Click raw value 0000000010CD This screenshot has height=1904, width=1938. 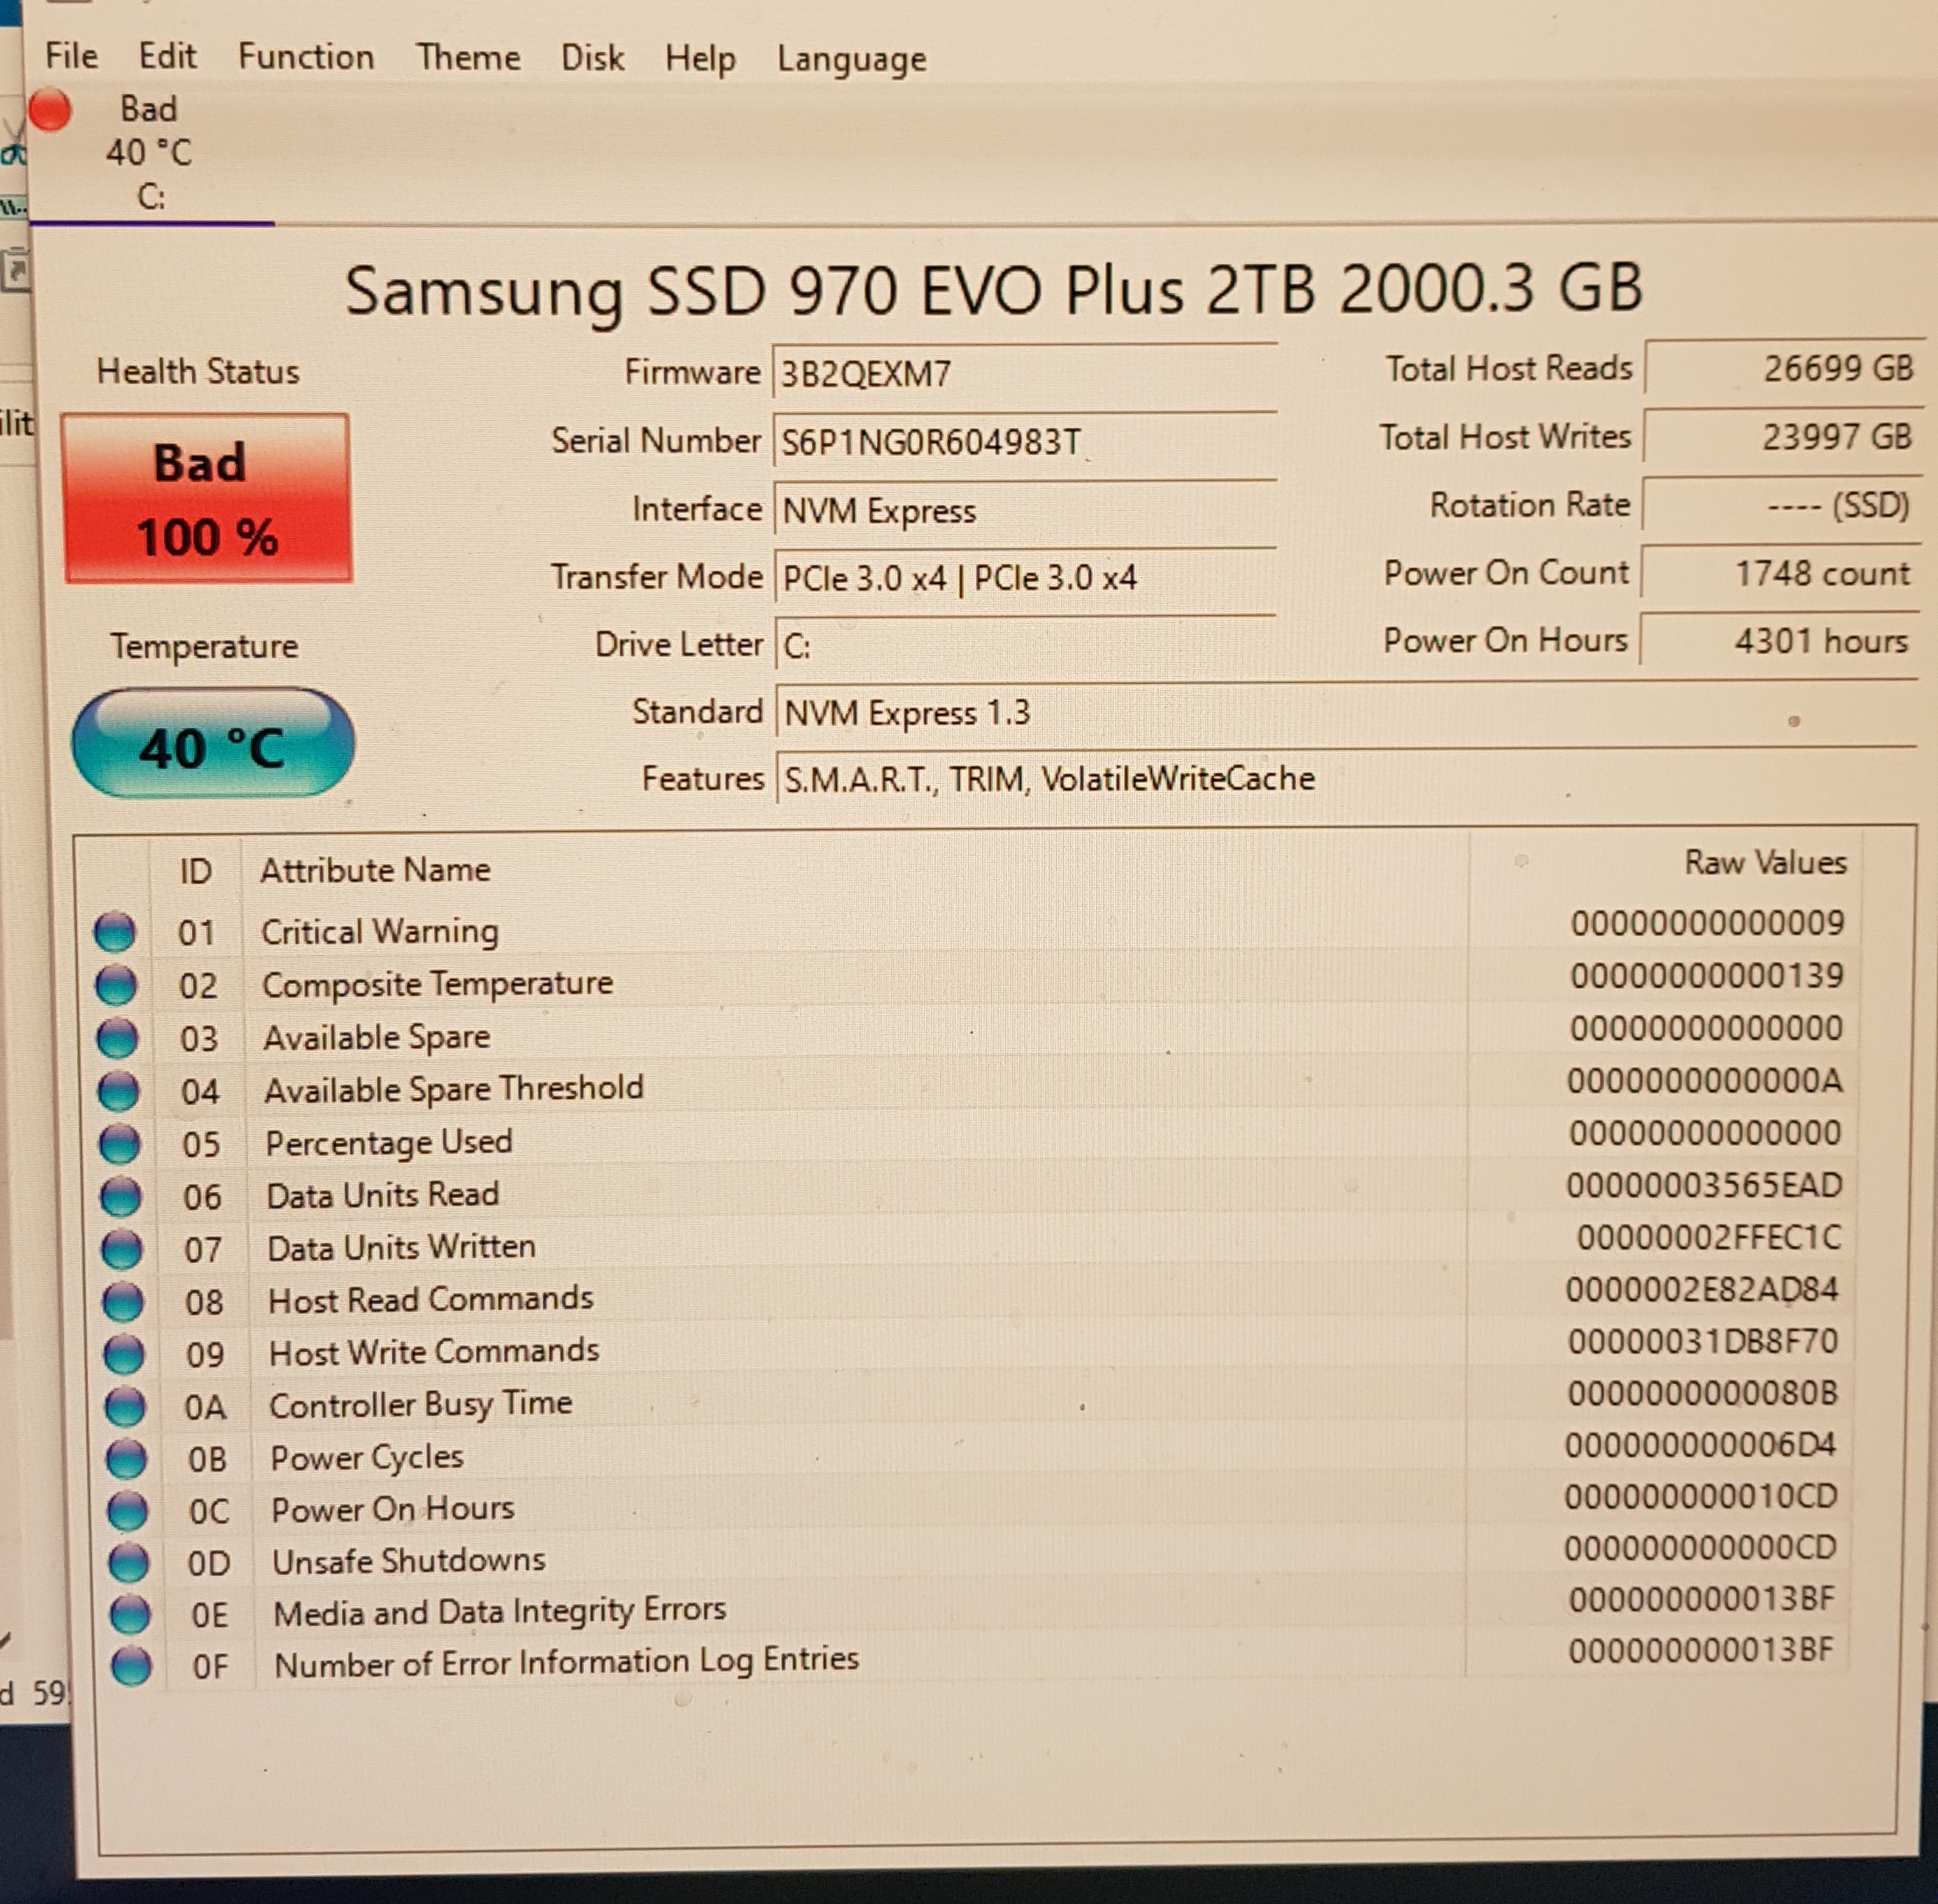pos(1701,1497)
